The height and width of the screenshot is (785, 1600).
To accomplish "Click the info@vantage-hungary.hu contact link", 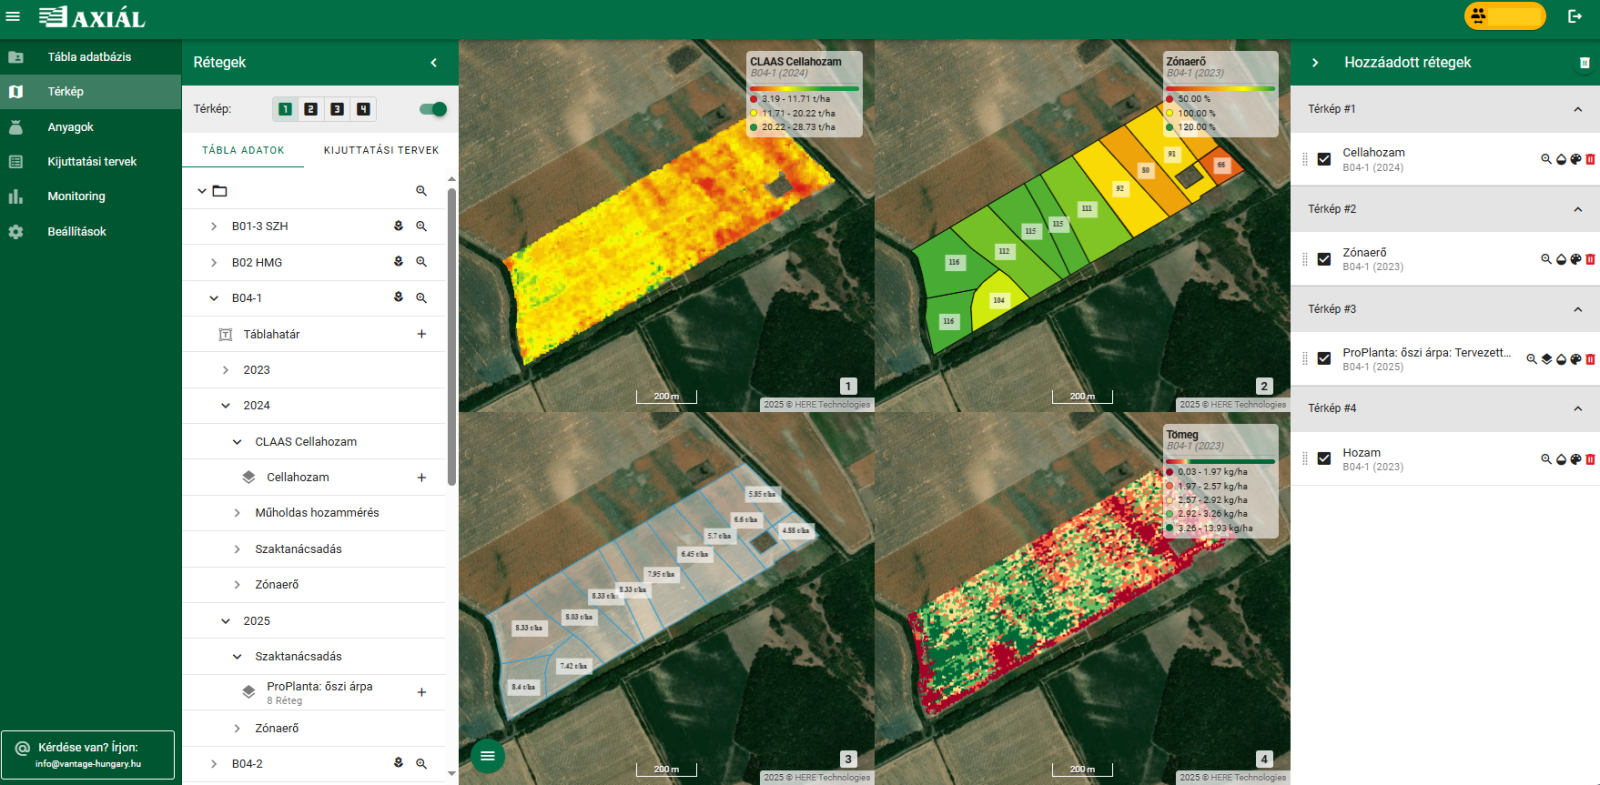I will 88,764.
